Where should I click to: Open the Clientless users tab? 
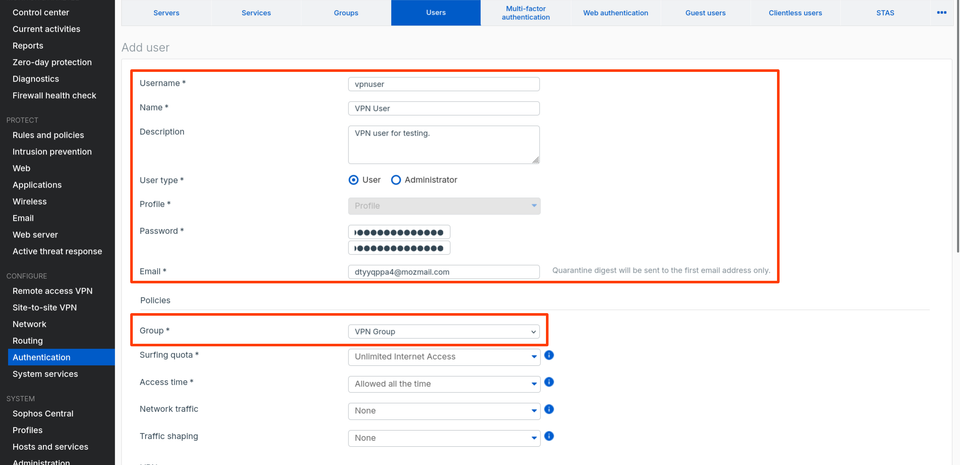[x=795, y=13]
